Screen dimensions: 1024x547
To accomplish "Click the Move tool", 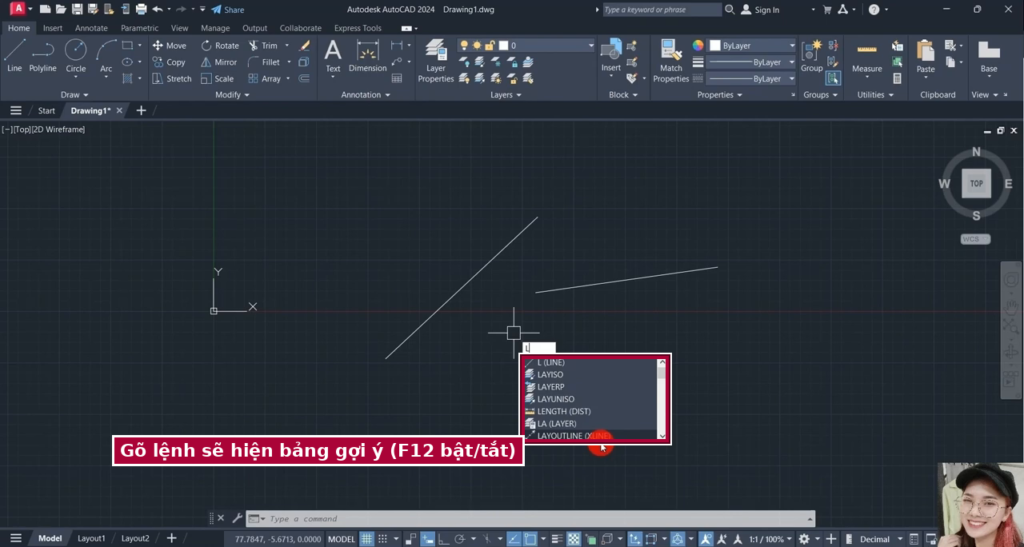I will pyautogui.click(x=169, y=46).
